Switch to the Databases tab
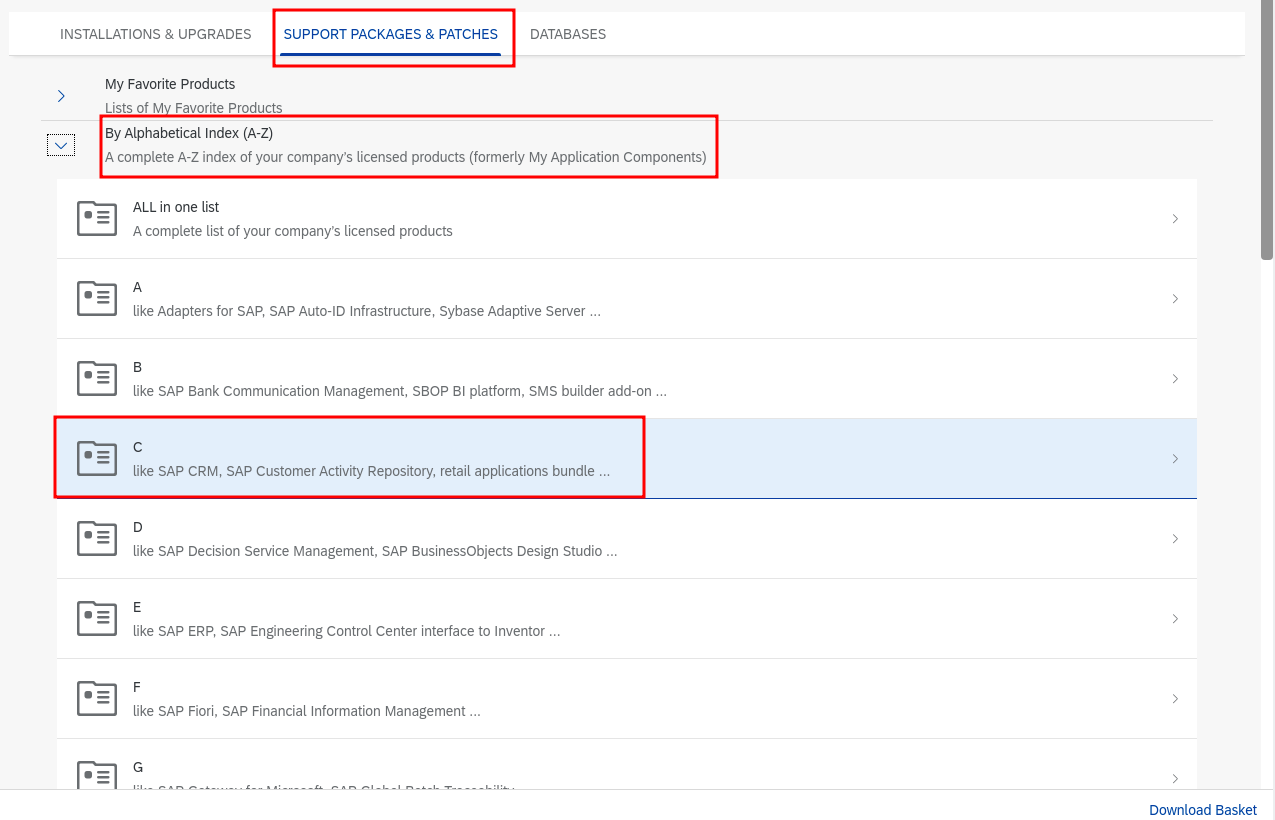Viewport: 1275px width, 820px height. 568,34
